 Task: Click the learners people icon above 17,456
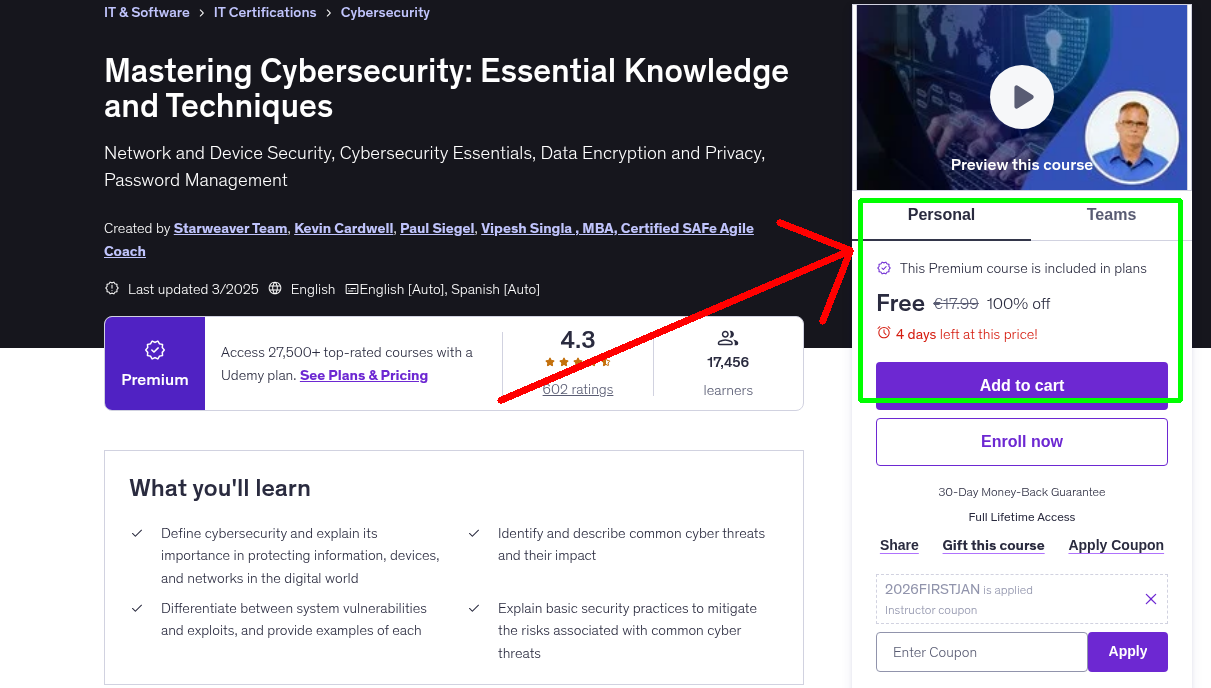click(x=727, y=338)
